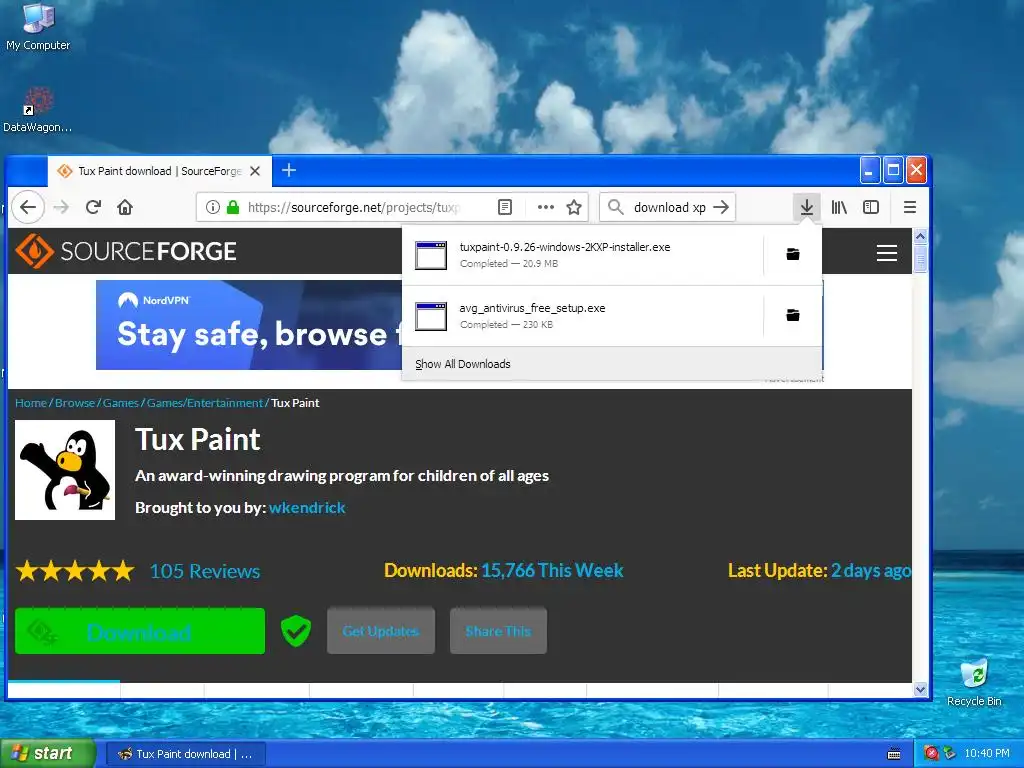The width and height of the screenshot is (1024, 768).
Task: Click the taskbar clock showing 10:40 PM
Action: pyautogui.click(x=987, y=754)
